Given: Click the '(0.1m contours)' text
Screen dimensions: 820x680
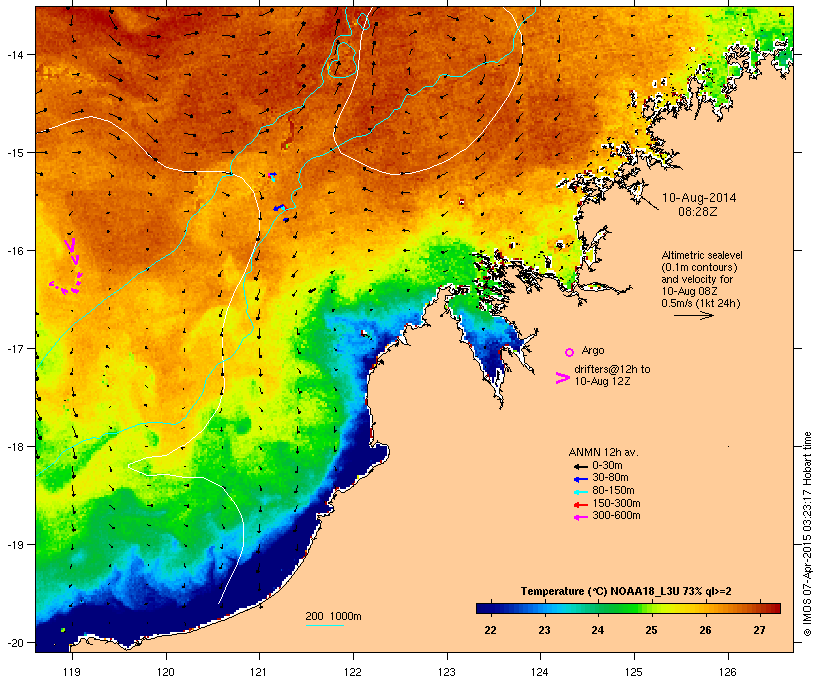Looking at the screenshot, I should [699, 267].
